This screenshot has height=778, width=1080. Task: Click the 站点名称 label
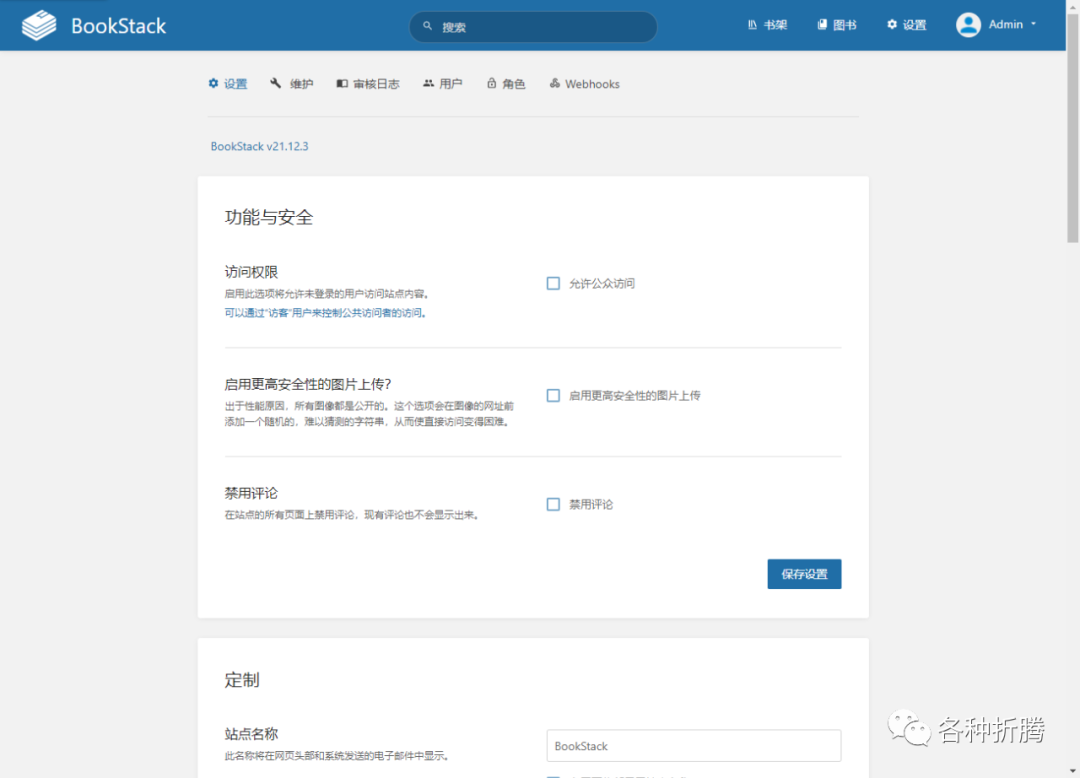pos(251,734)
